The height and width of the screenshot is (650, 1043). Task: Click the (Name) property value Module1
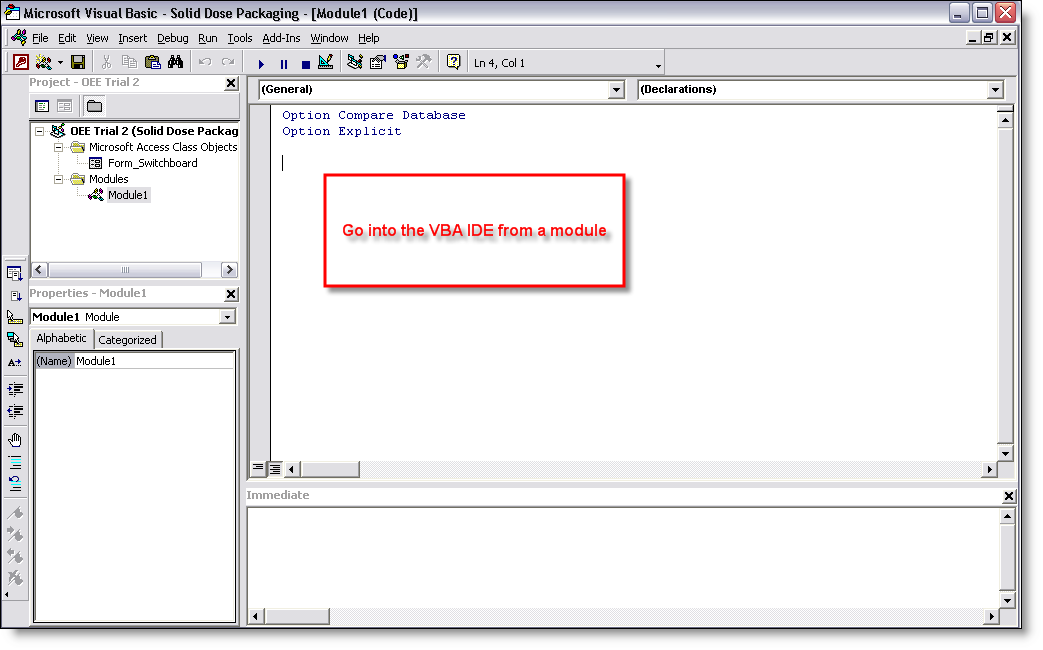(154, 361)
